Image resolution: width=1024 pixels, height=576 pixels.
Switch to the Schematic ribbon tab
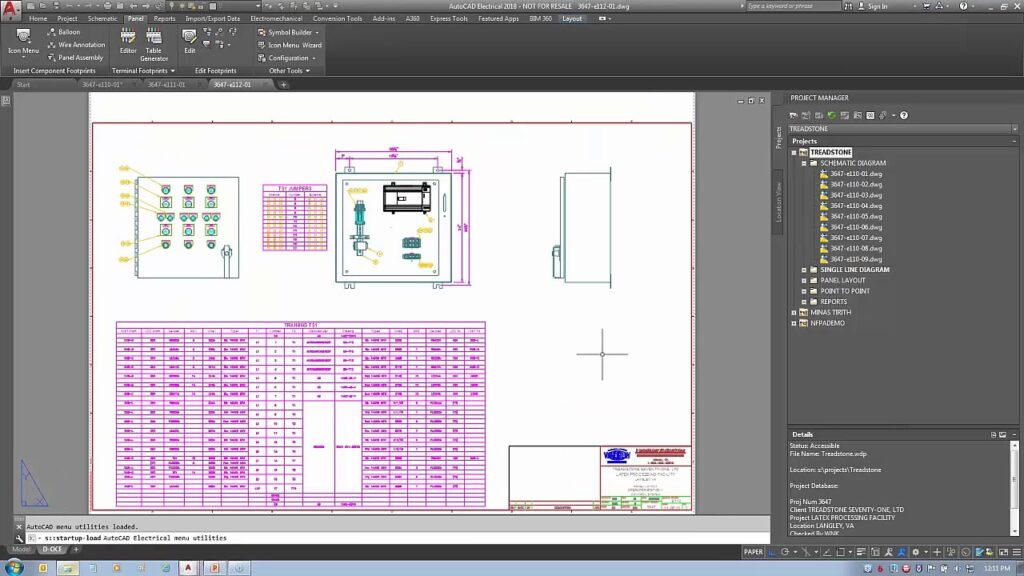pyautogui.click(x=103, y=18)
